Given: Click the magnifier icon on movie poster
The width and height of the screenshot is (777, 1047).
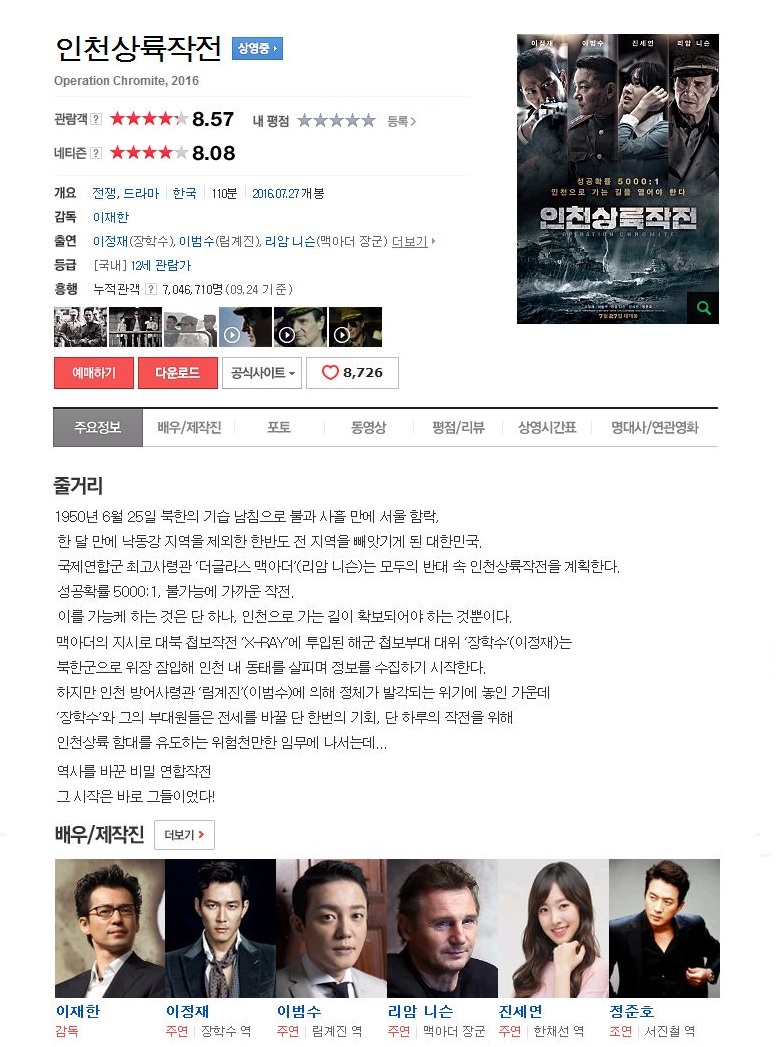Looking at the screenshot, I should click(x=703, y=308).
